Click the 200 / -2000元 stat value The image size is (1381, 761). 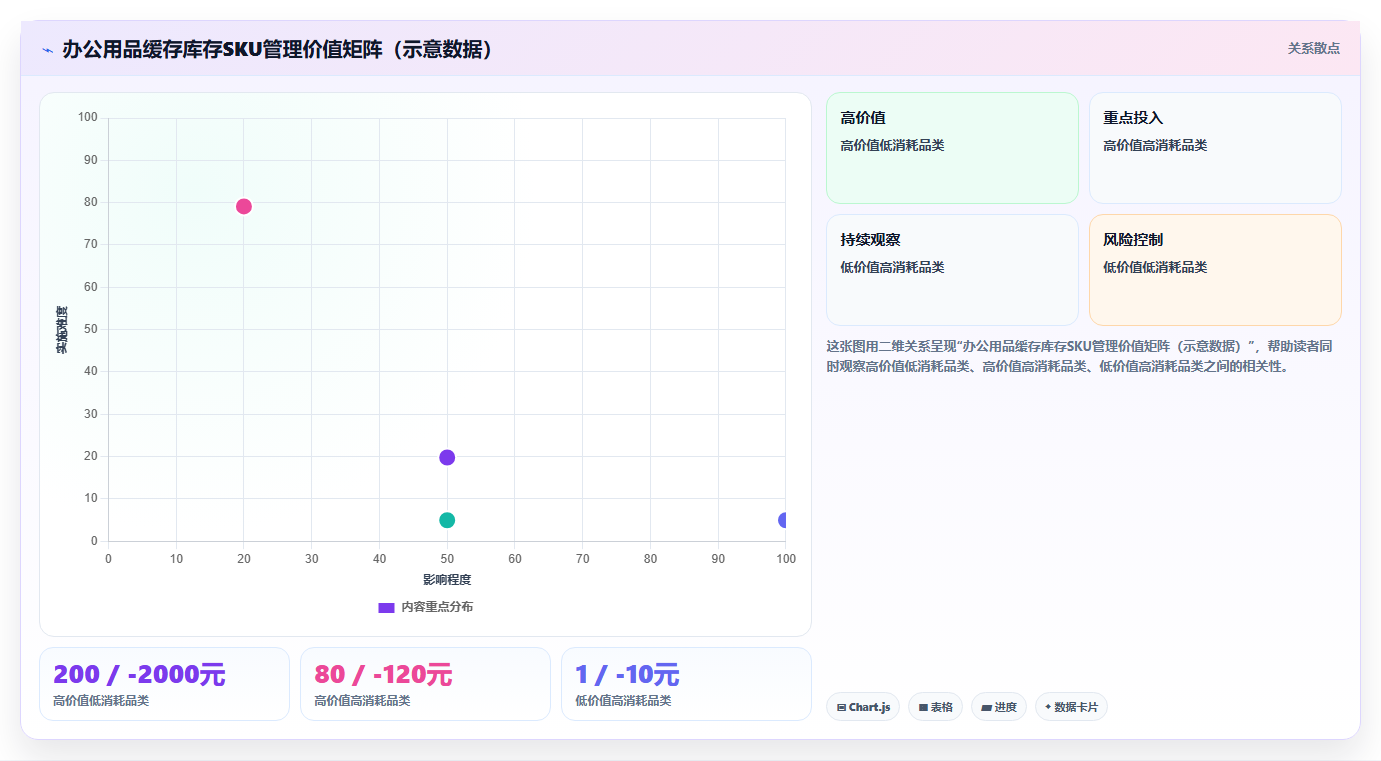pos(139,674)
